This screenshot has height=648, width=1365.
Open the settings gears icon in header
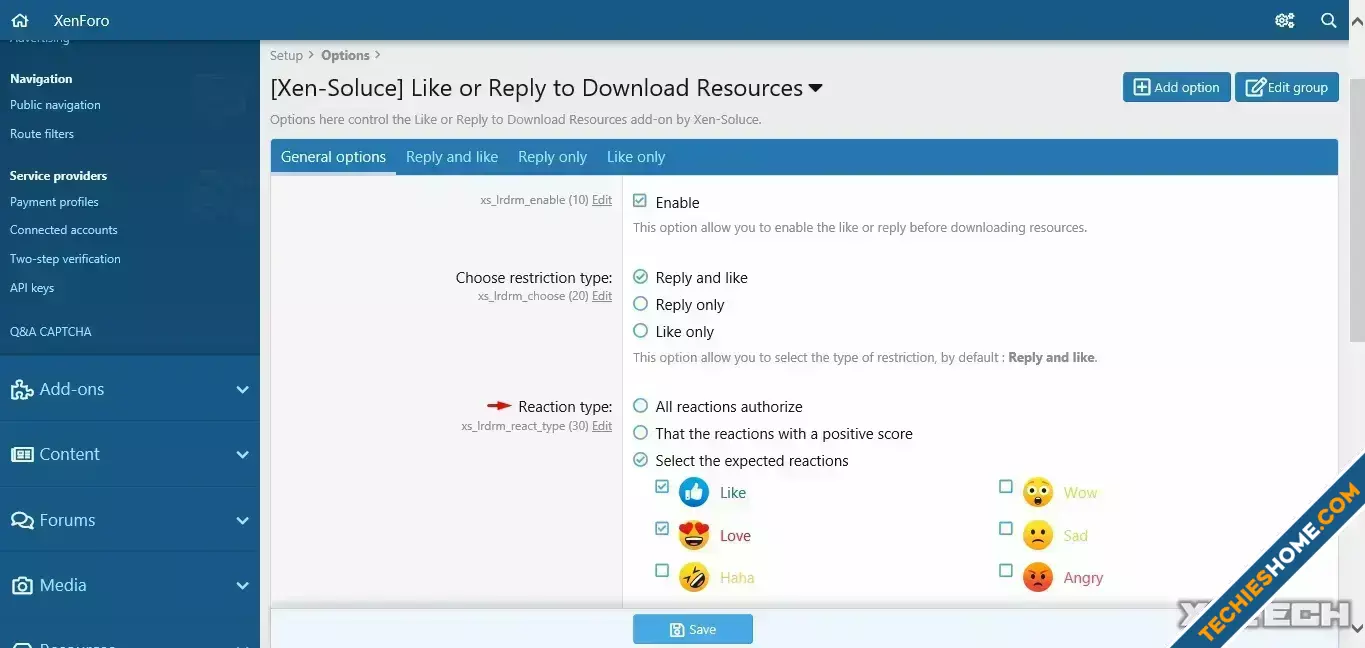1285,20
